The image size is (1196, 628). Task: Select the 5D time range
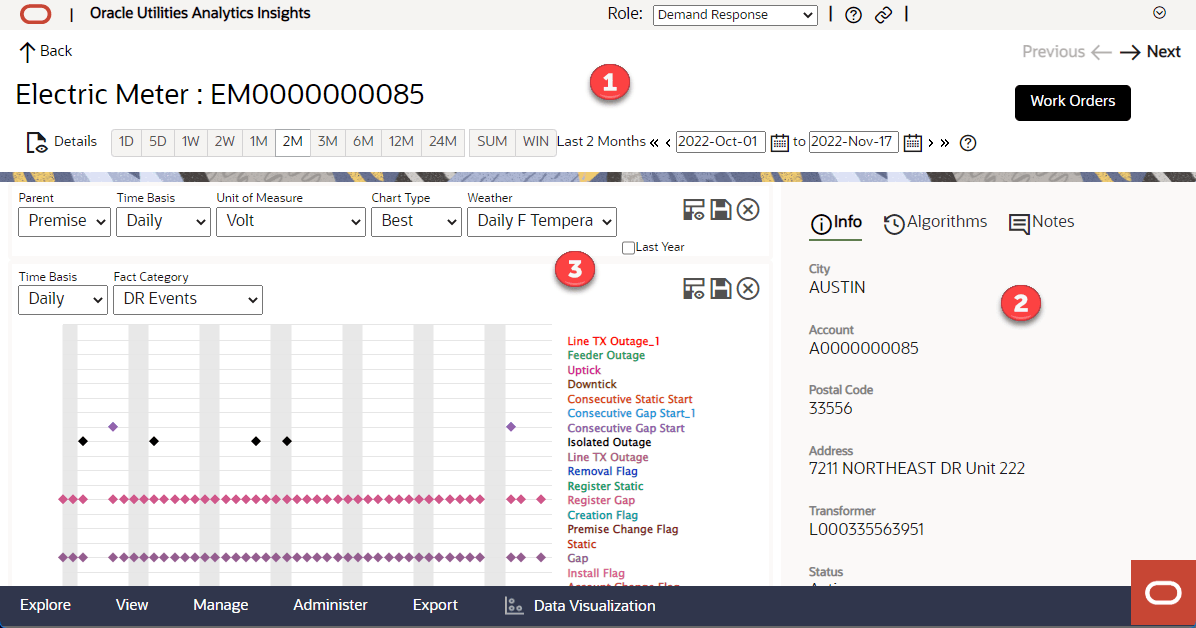point(158,142)
